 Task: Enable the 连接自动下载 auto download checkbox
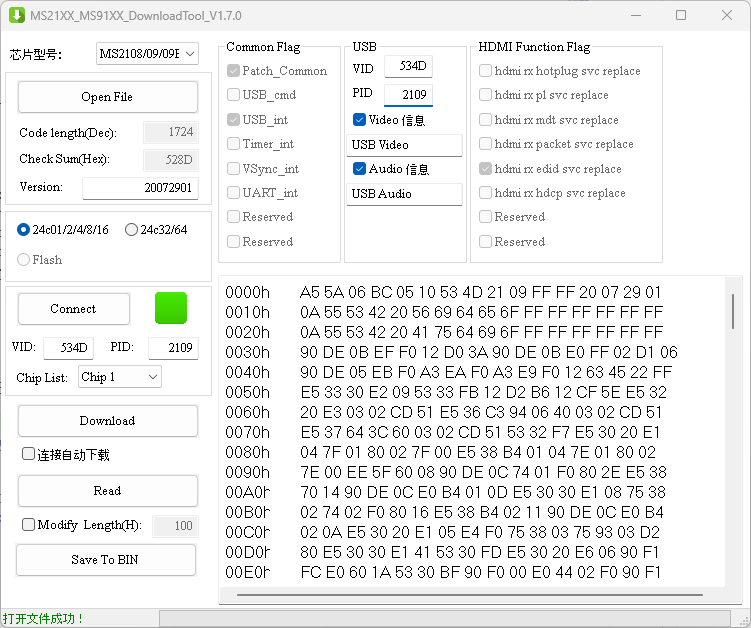(x=29, y=454)
